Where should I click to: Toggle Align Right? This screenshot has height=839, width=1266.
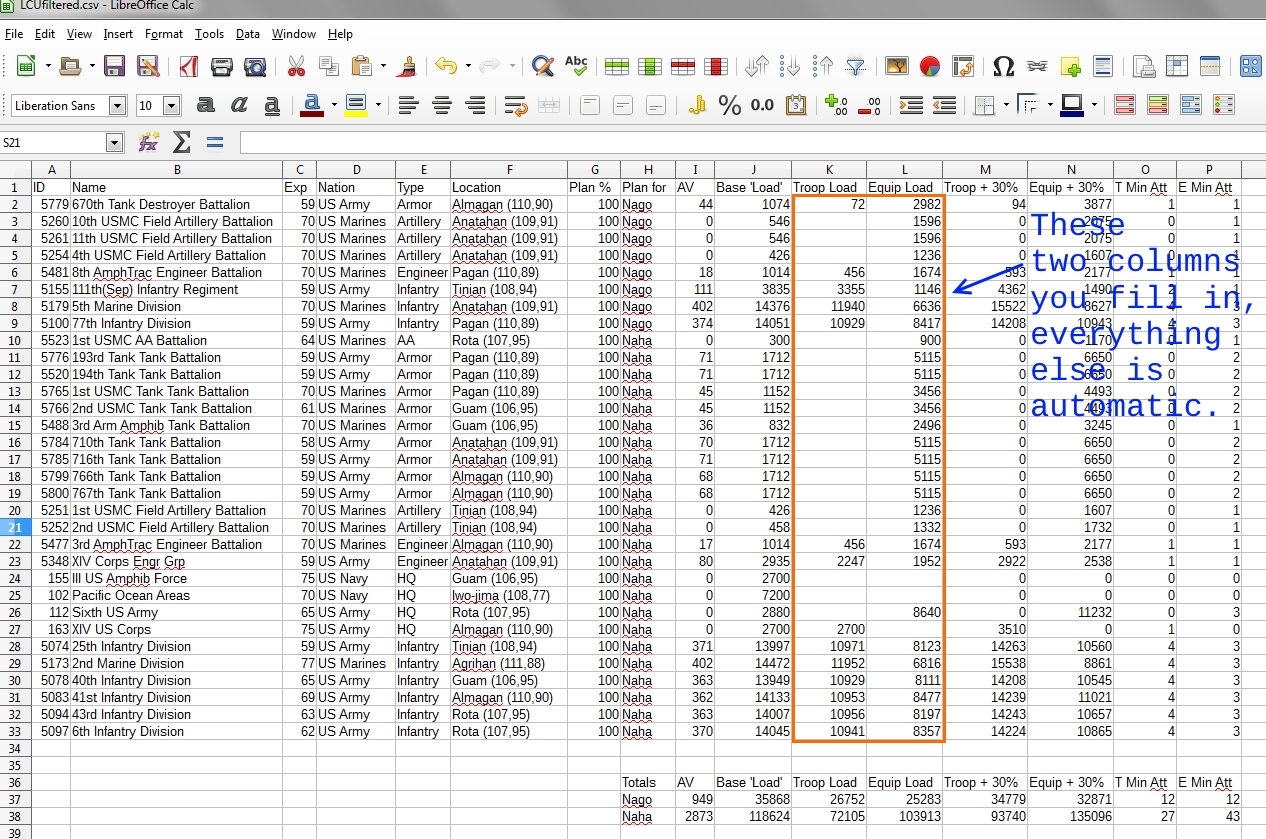475,105
